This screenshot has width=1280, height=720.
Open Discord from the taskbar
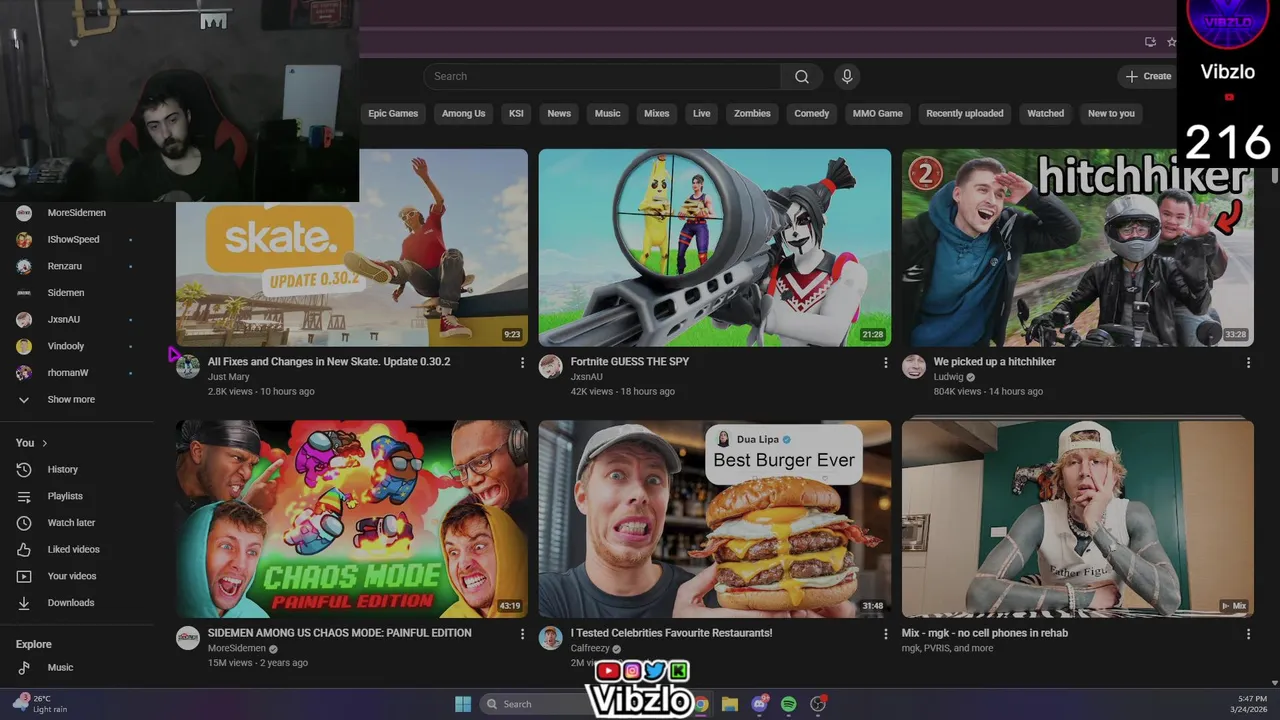click(x=760, y=704)
